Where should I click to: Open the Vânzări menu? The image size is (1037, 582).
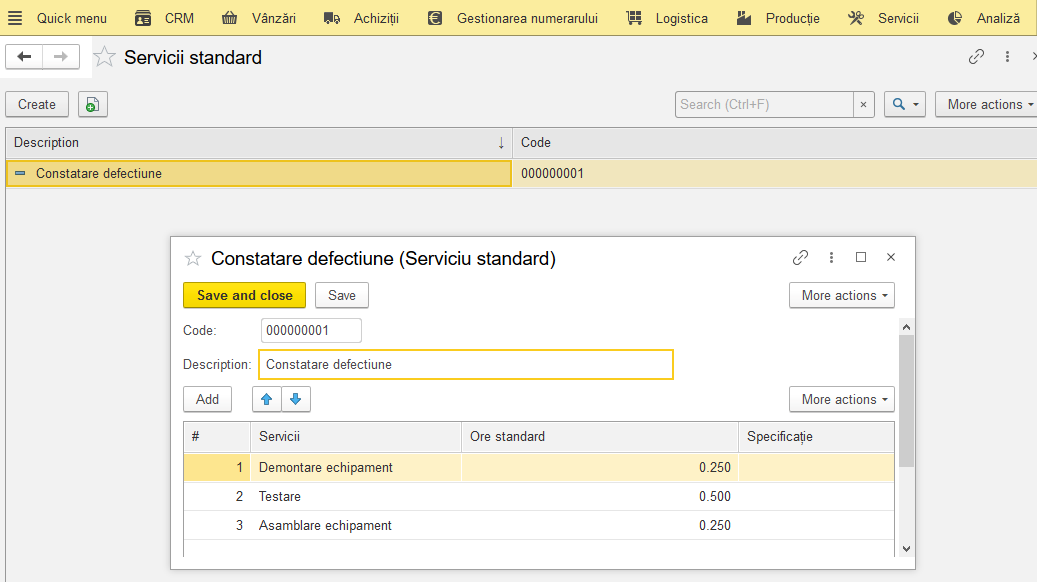click(x=259, y=18)
